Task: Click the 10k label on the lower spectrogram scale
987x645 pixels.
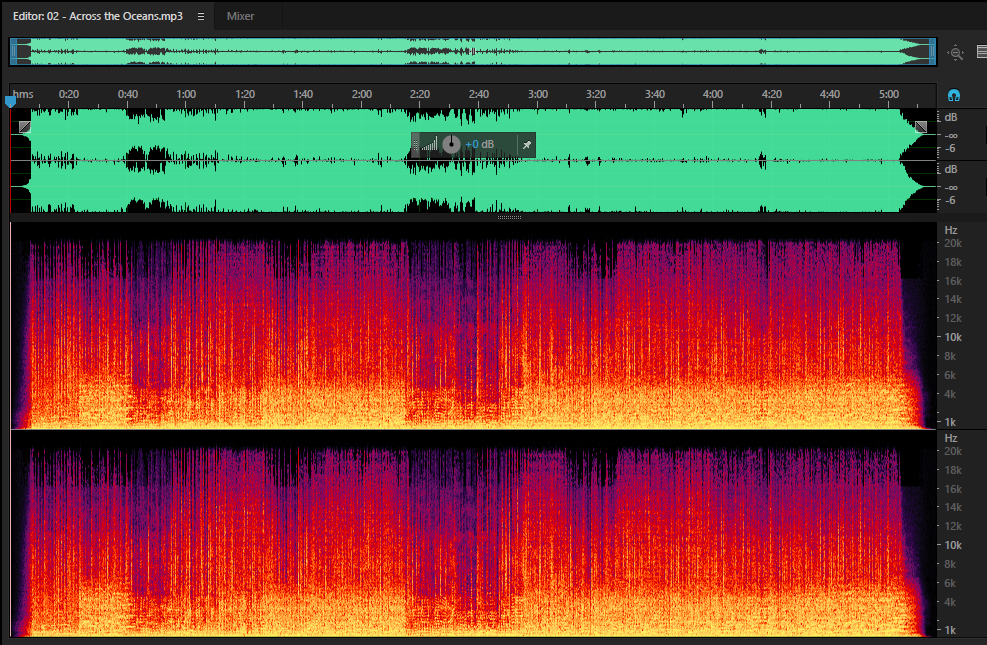Action: (x=953, y=546)
